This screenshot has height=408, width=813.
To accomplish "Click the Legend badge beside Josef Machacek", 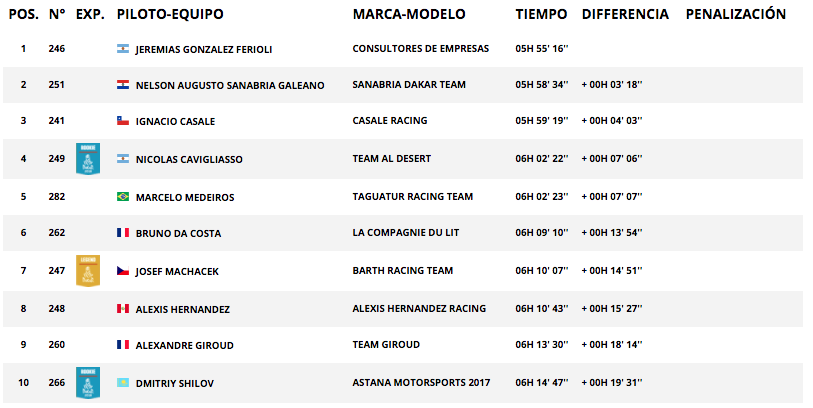I will click(88, 271).
